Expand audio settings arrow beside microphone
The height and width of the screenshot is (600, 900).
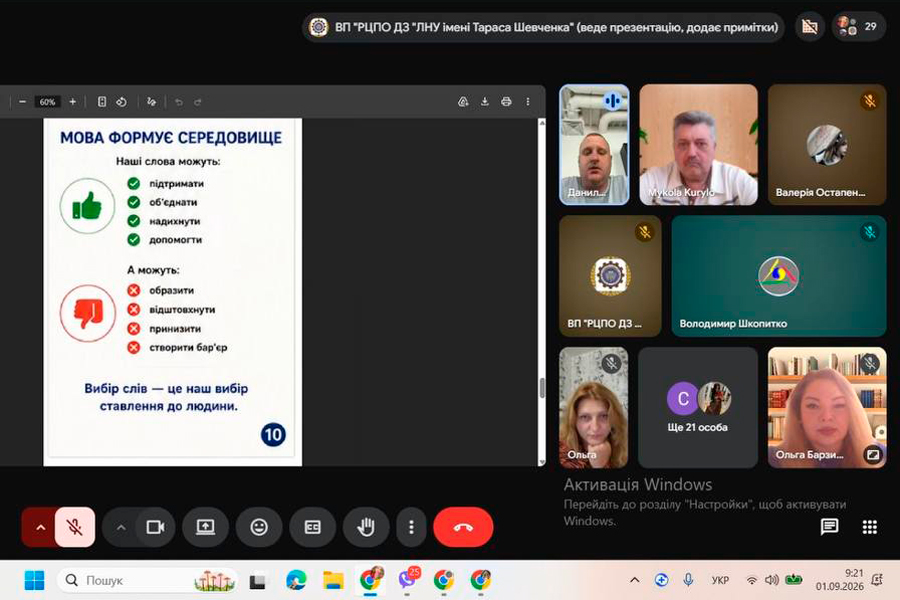[40, 527]
